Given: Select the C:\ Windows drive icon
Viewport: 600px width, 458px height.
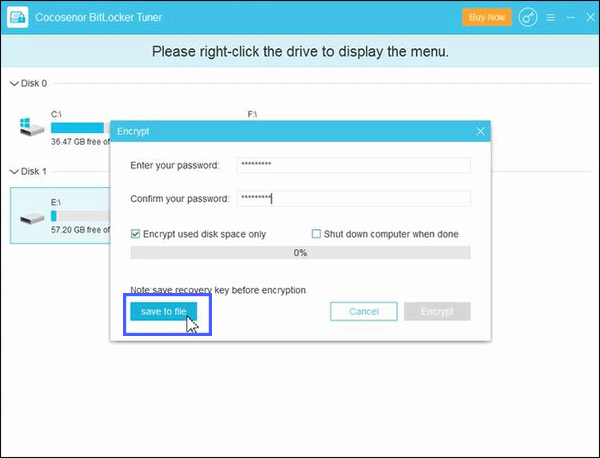Looking at the screenshot, I should [31, 127].
